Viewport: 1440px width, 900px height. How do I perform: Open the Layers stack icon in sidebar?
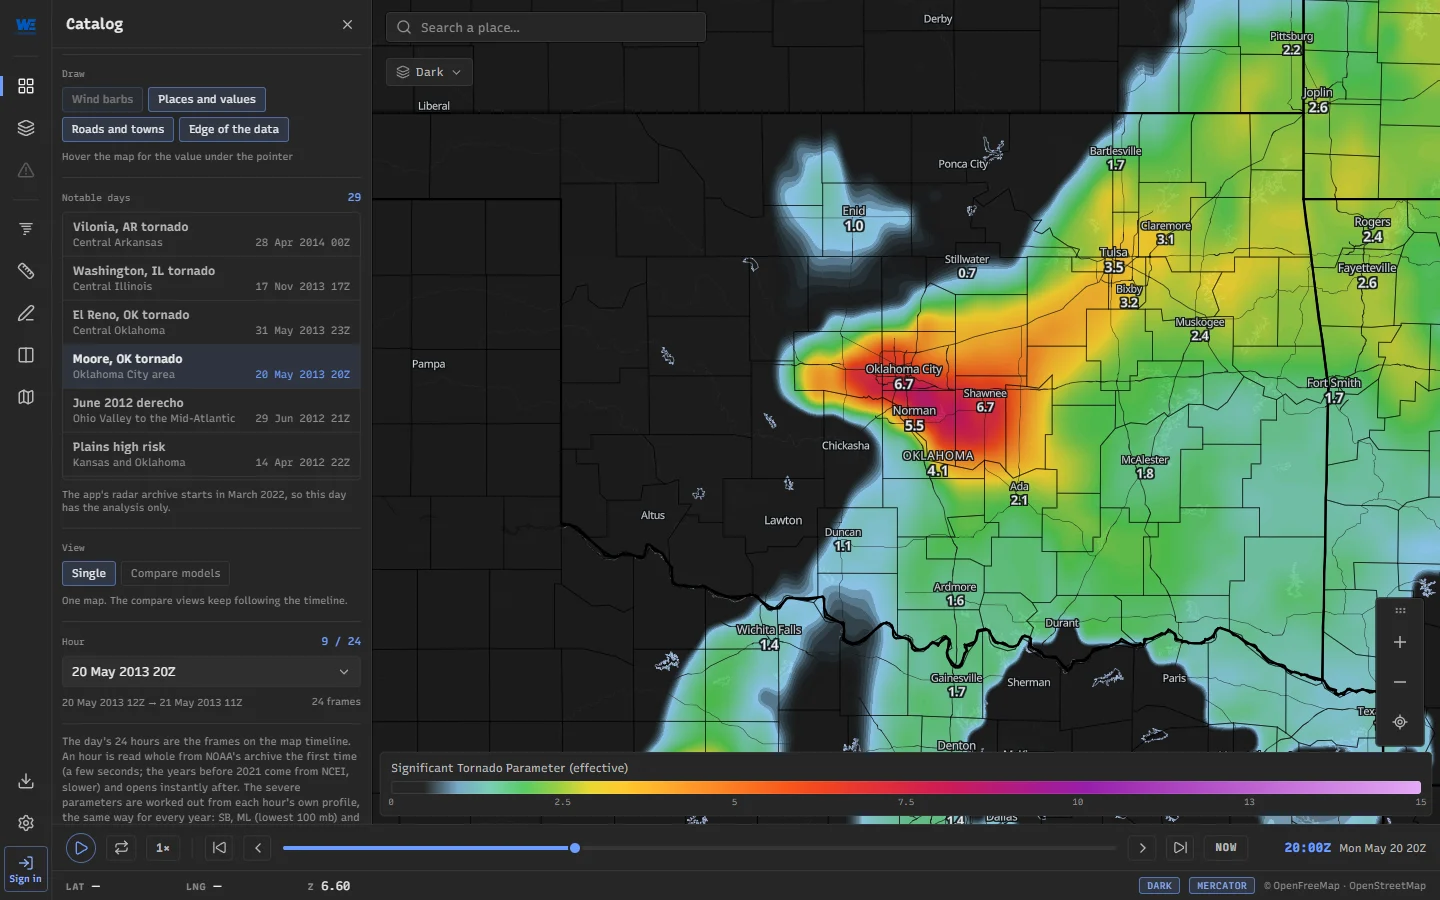tap(26, 128)
